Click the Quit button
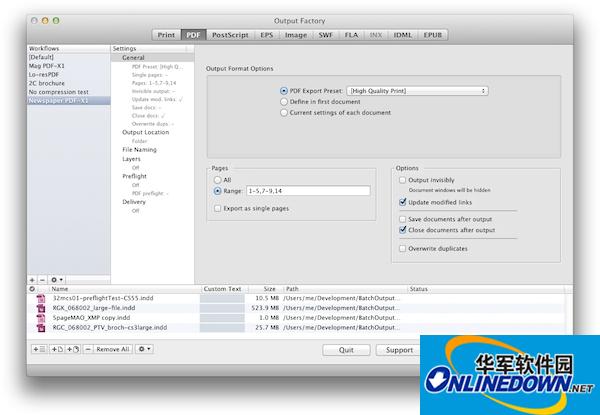 point(346,350)
